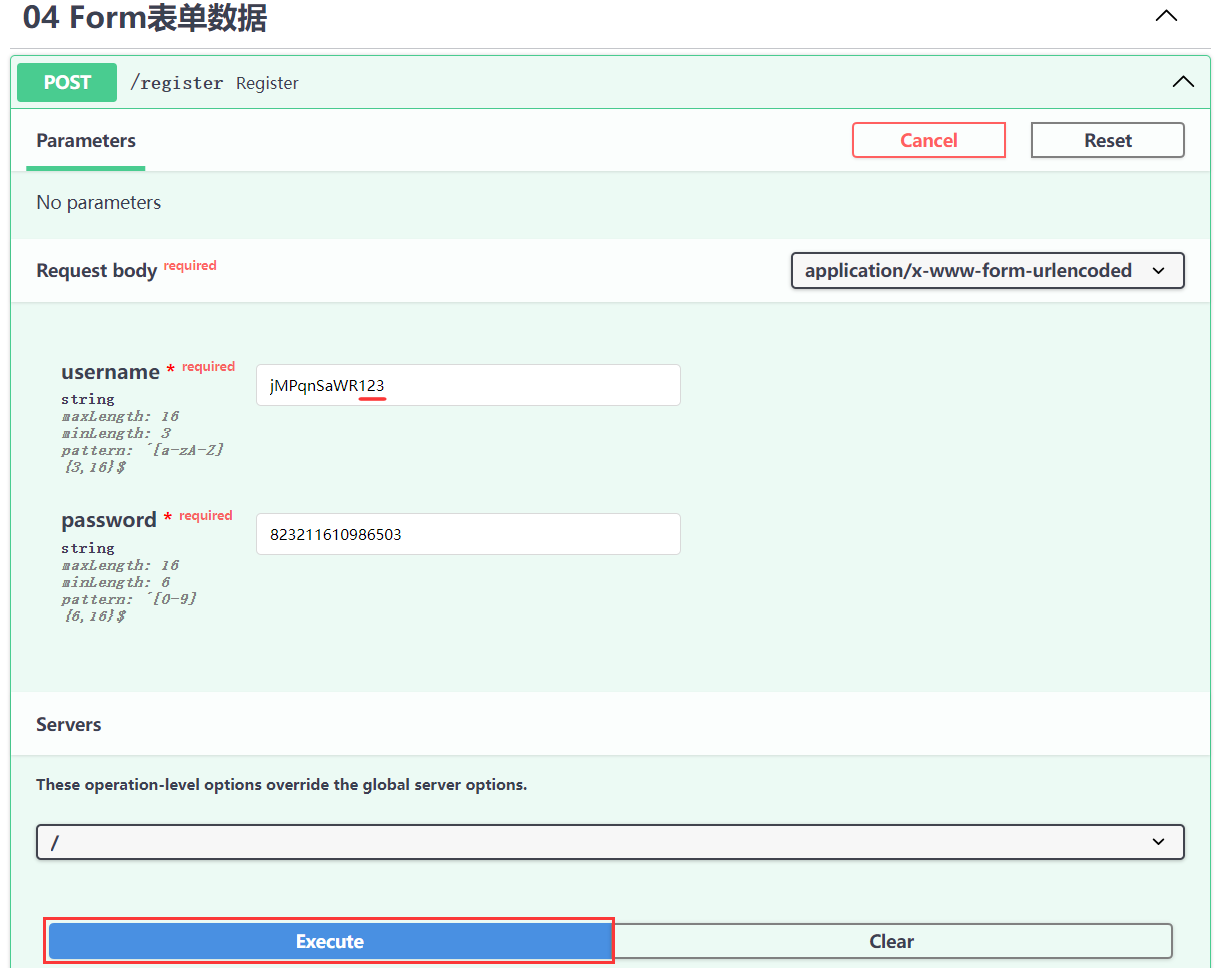
Task: Click the green POST method badge
Action: [67, 83]
